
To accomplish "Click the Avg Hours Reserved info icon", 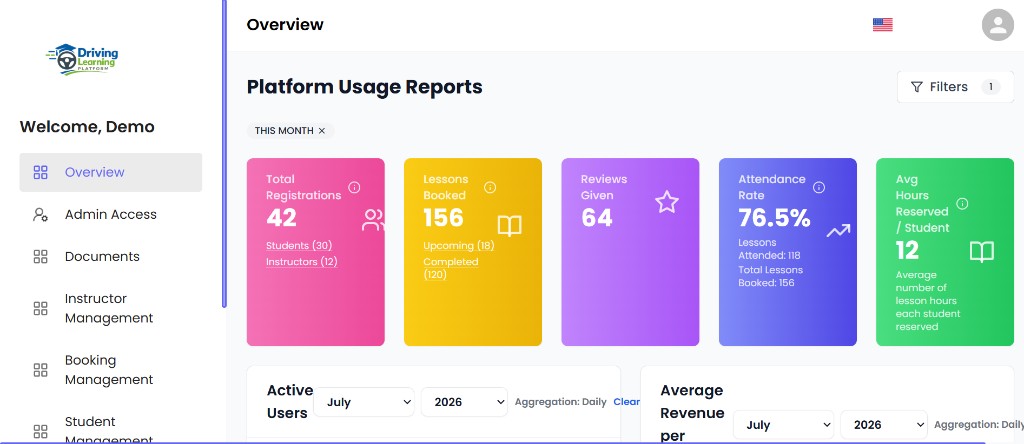I will point(962,204).
